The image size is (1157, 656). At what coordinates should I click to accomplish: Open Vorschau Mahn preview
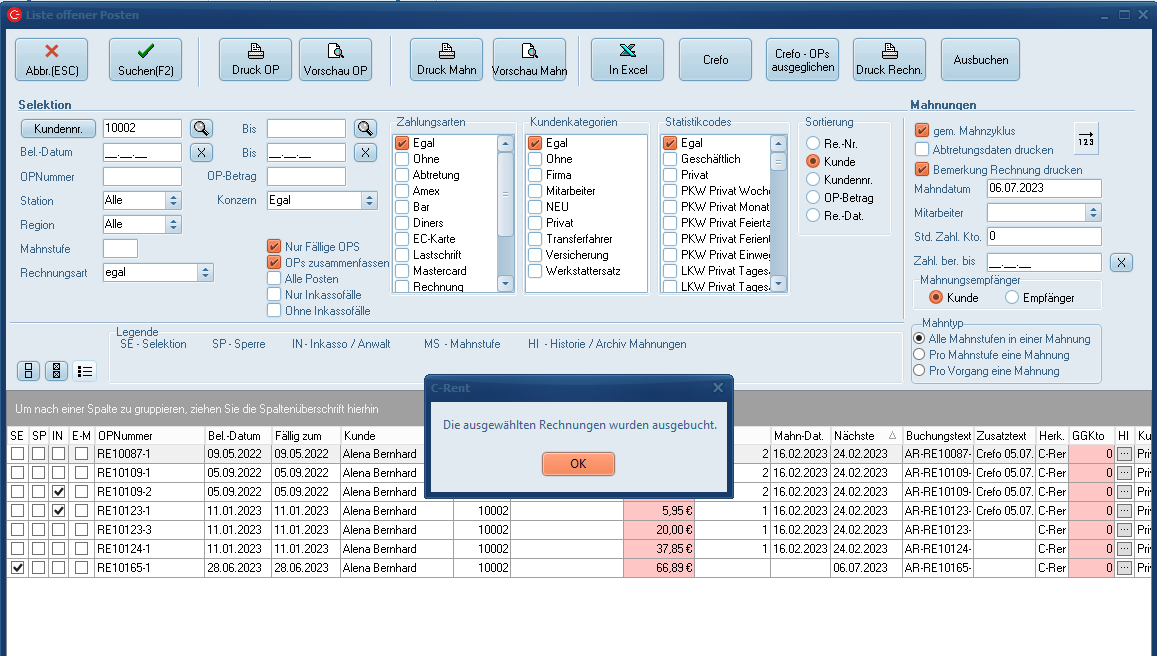point(529,59)
